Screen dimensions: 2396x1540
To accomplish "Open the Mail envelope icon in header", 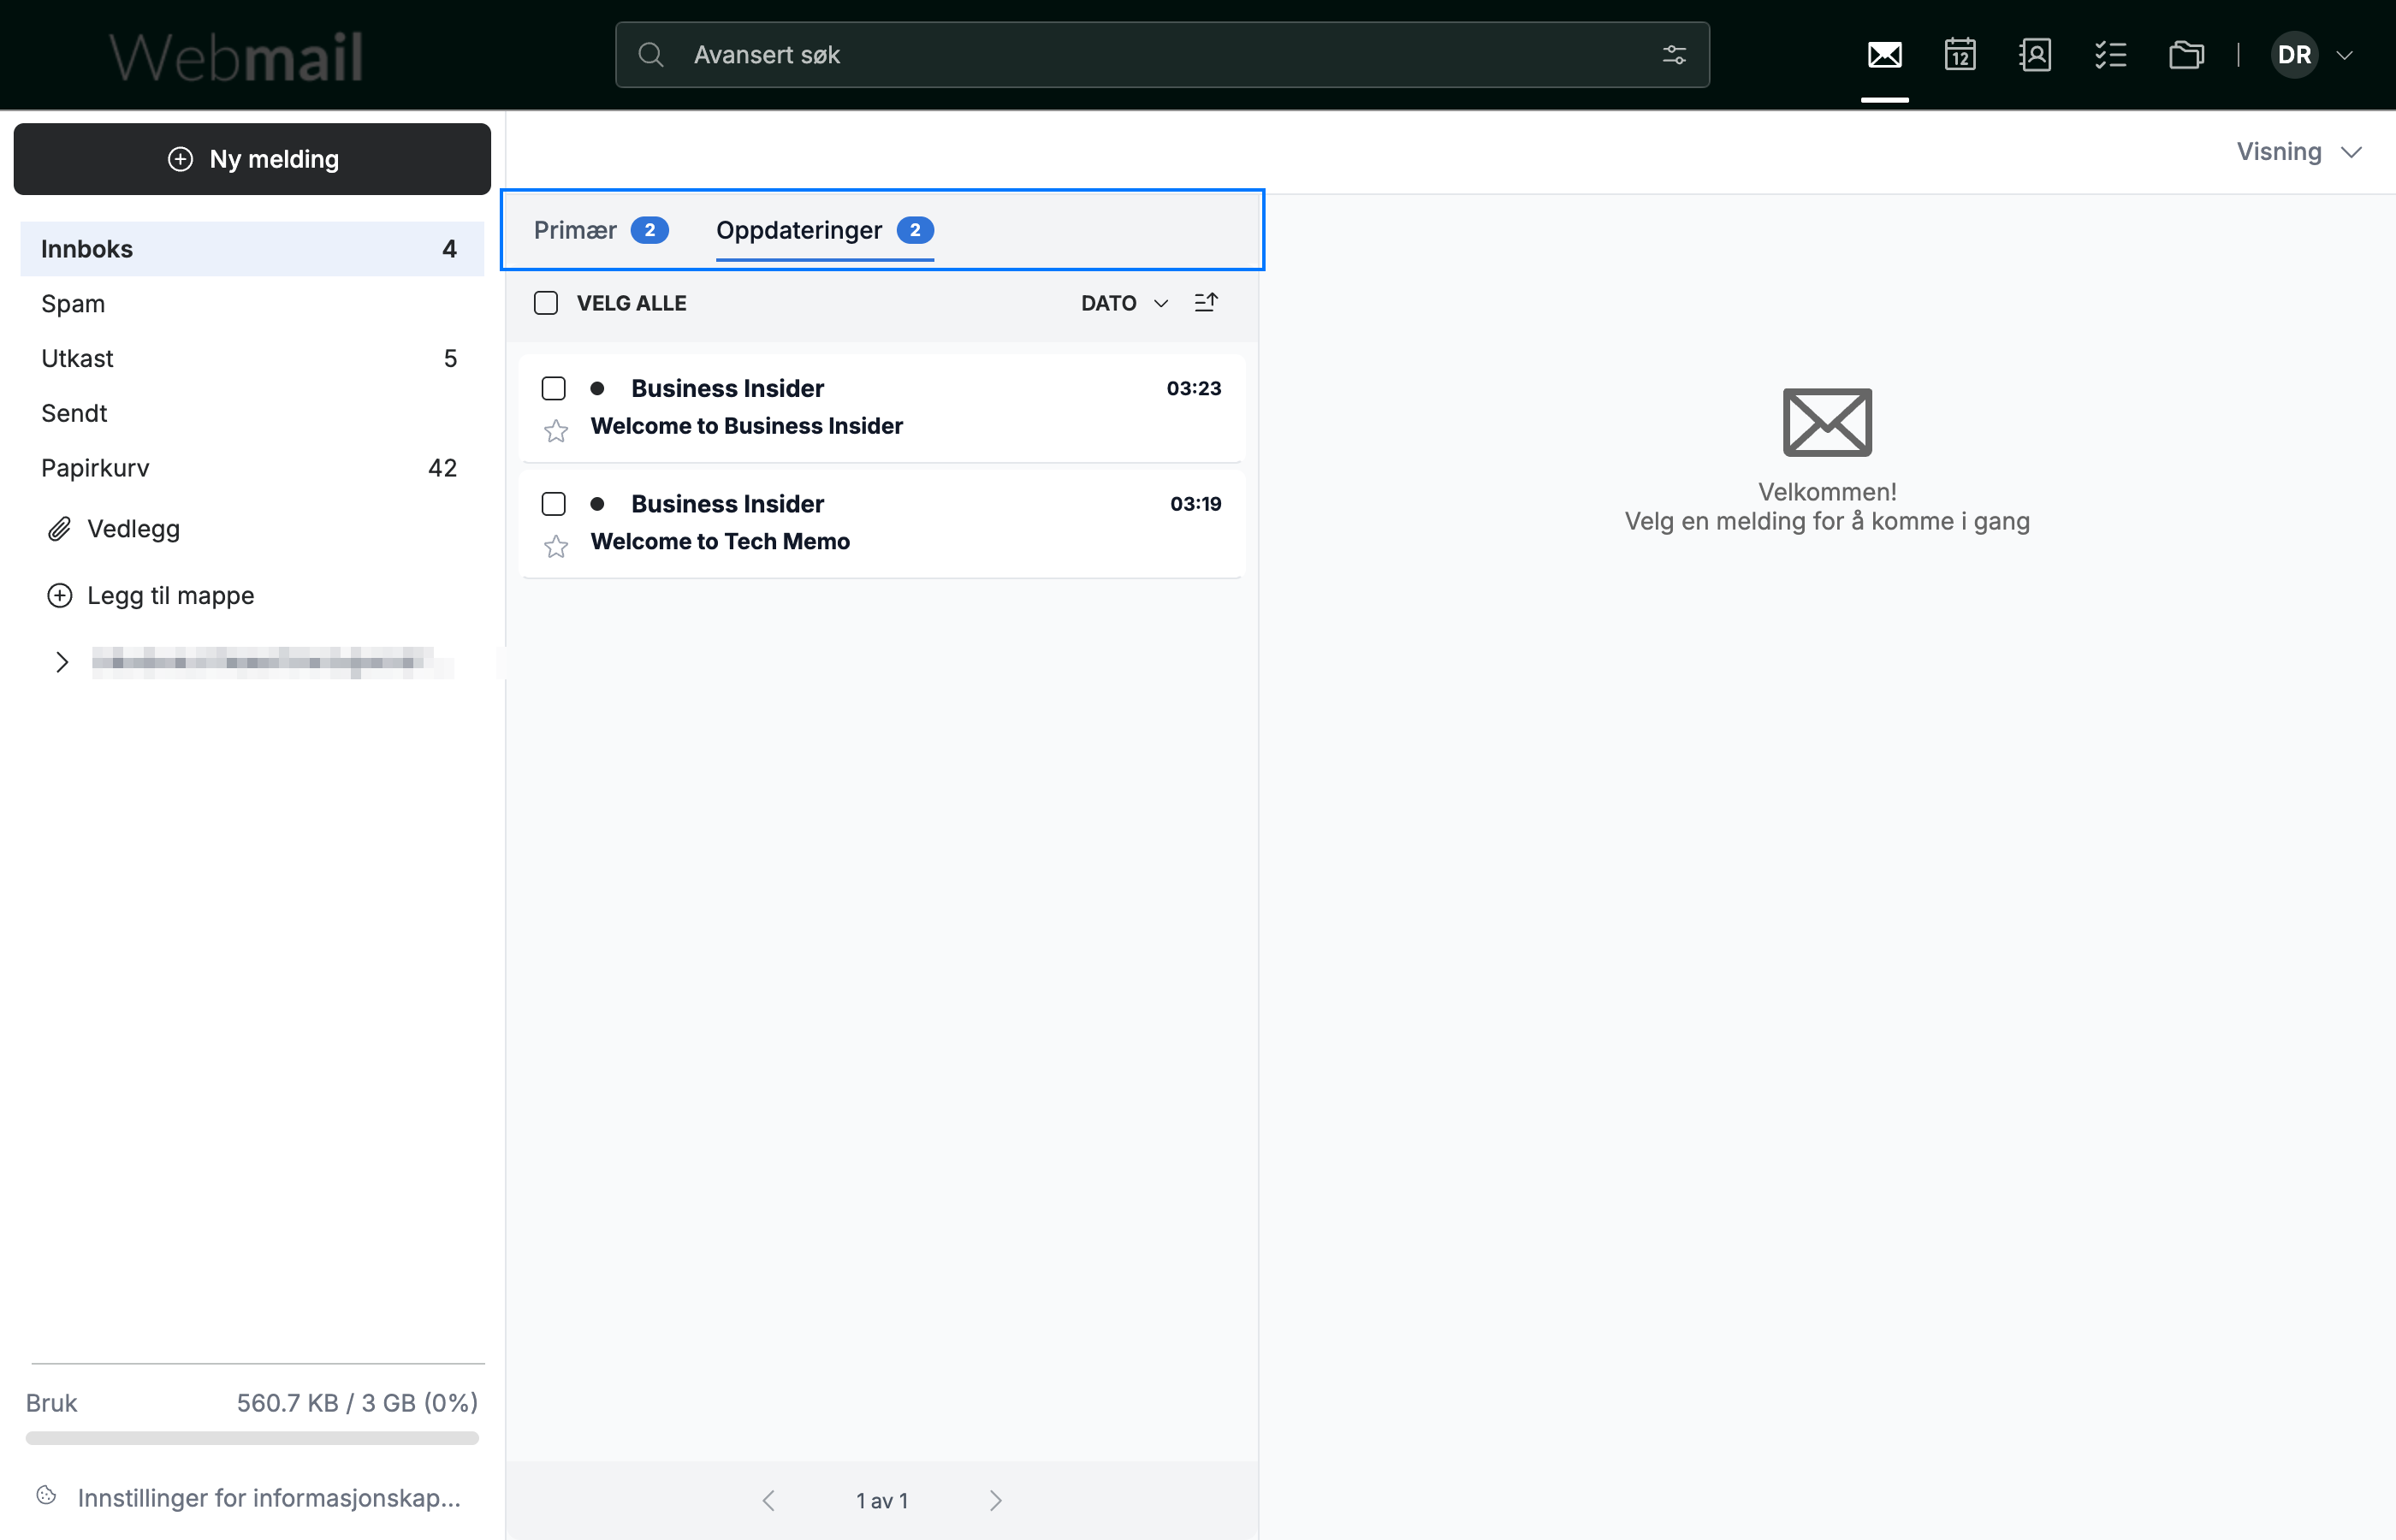I will click(x=1884, y=54).
